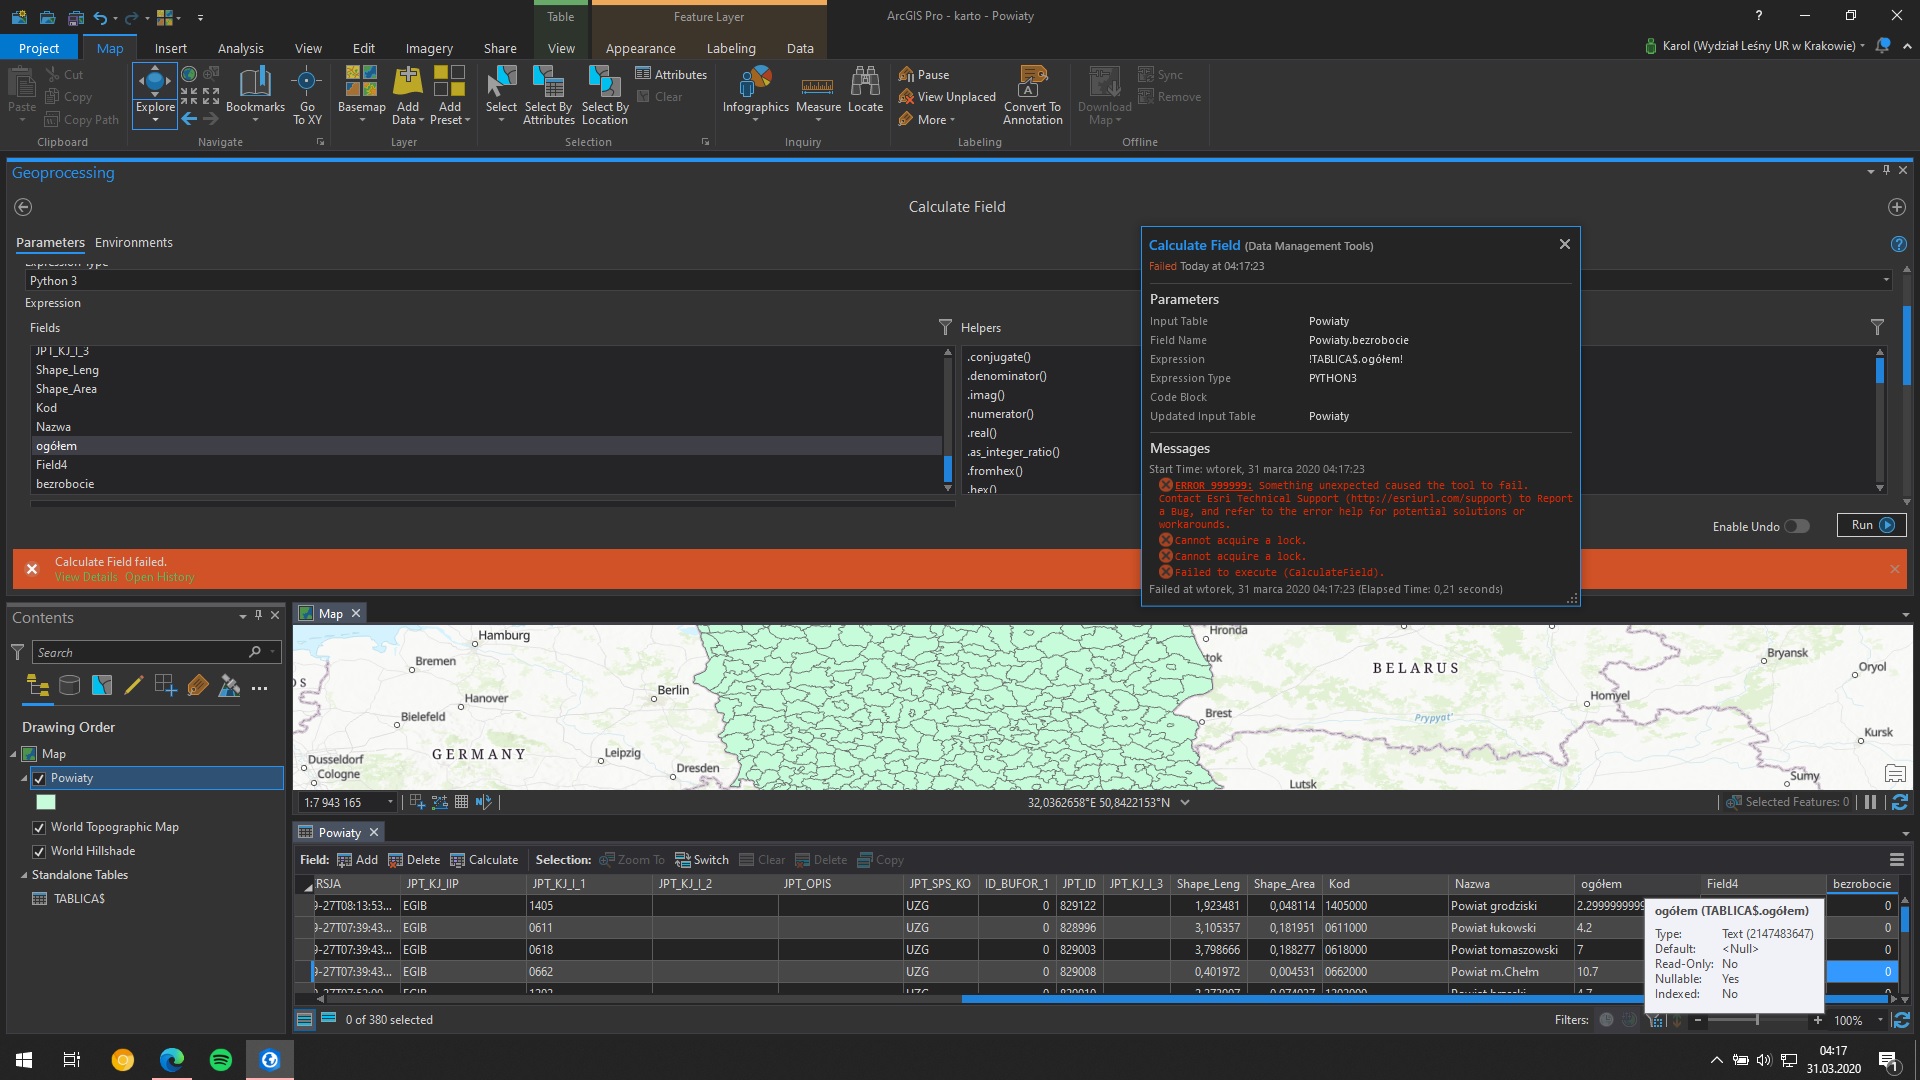Open Select By Attributes
Image resolution: width=1920 pixels, height=1080 pixels.
(549, 95)
